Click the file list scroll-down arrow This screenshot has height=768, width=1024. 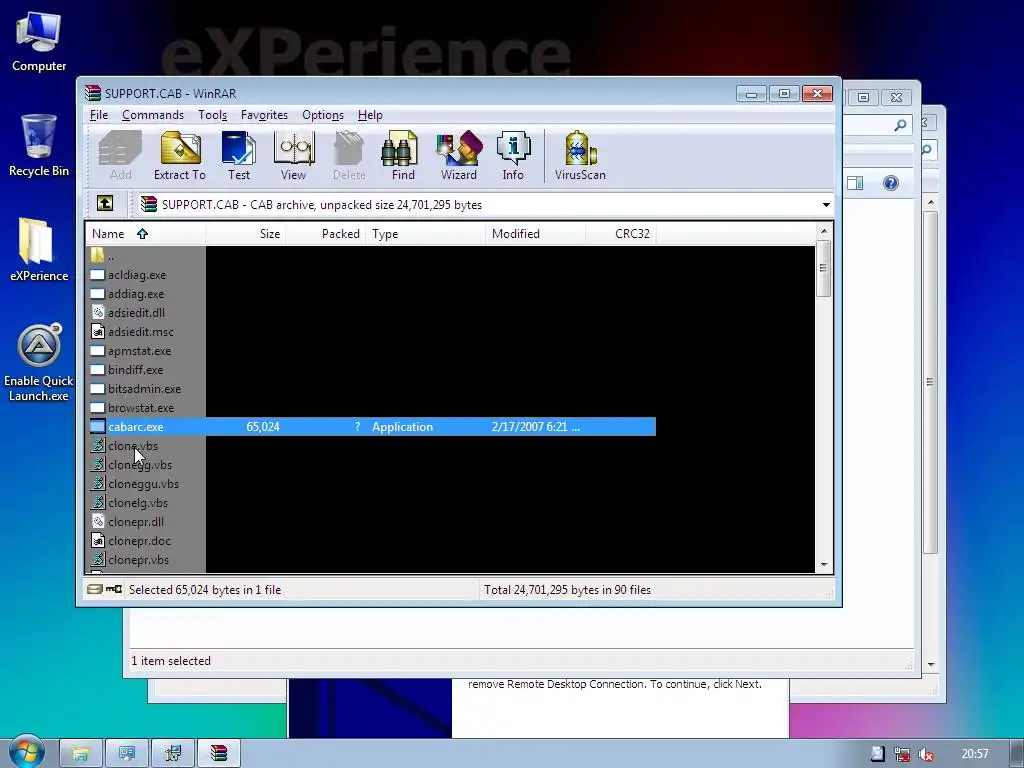tap(824, 565)
